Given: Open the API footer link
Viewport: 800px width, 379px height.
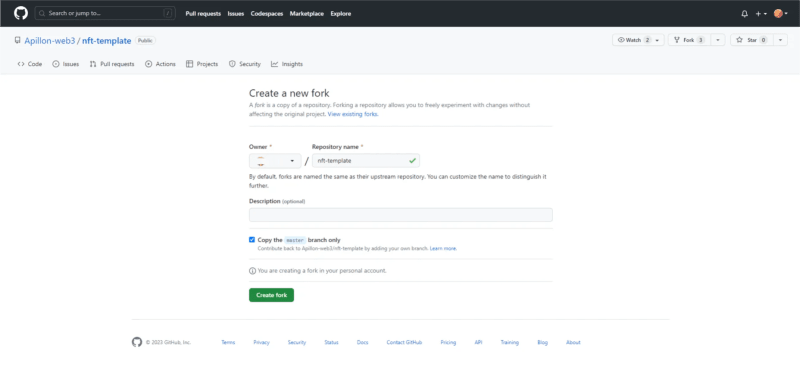Looking at the screenshot, I should click(478, 343).
